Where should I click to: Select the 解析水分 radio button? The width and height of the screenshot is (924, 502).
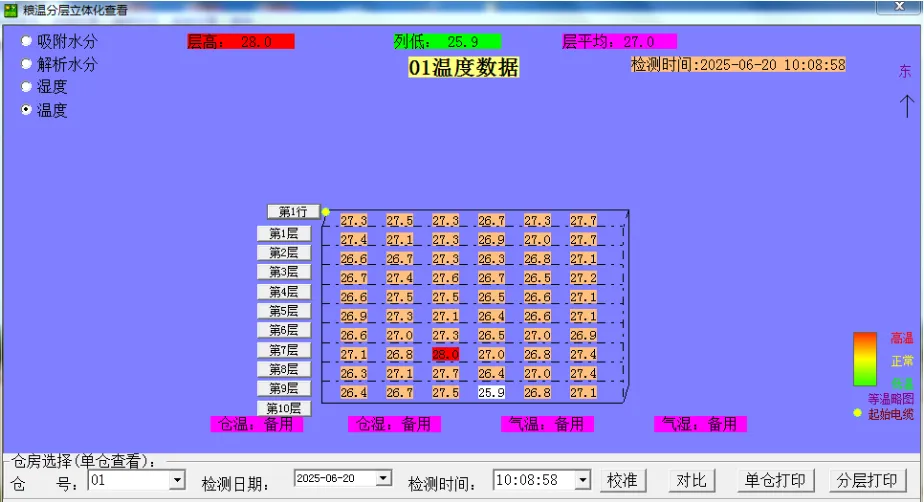click(x=26, y=64)
